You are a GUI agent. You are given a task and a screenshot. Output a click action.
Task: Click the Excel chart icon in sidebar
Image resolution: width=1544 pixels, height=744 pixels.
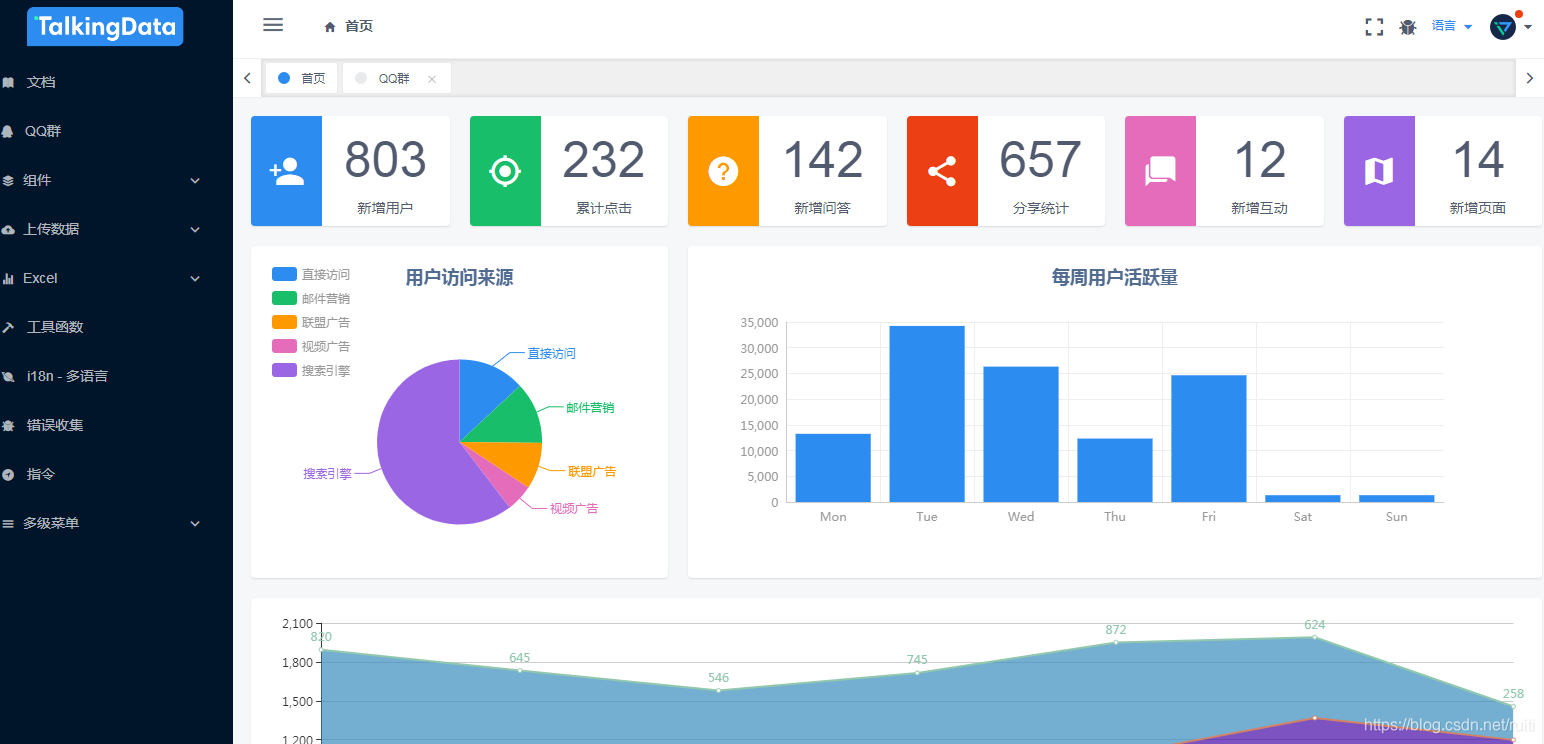[x=8, y=278]
